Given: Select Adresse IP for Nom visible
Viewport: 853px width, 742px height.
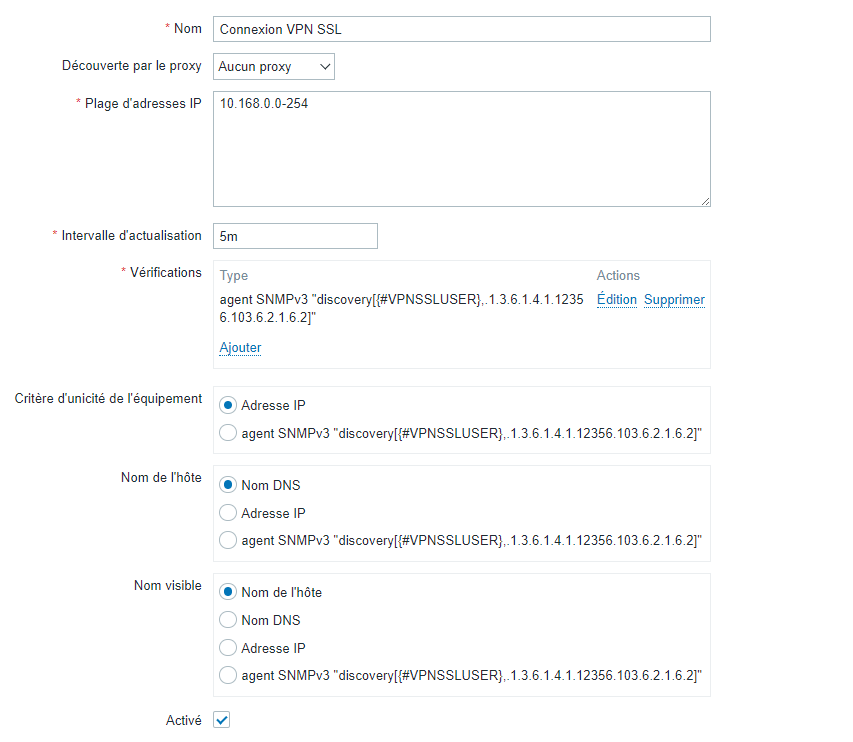Looking at the screenshot, I should (228, 648).
